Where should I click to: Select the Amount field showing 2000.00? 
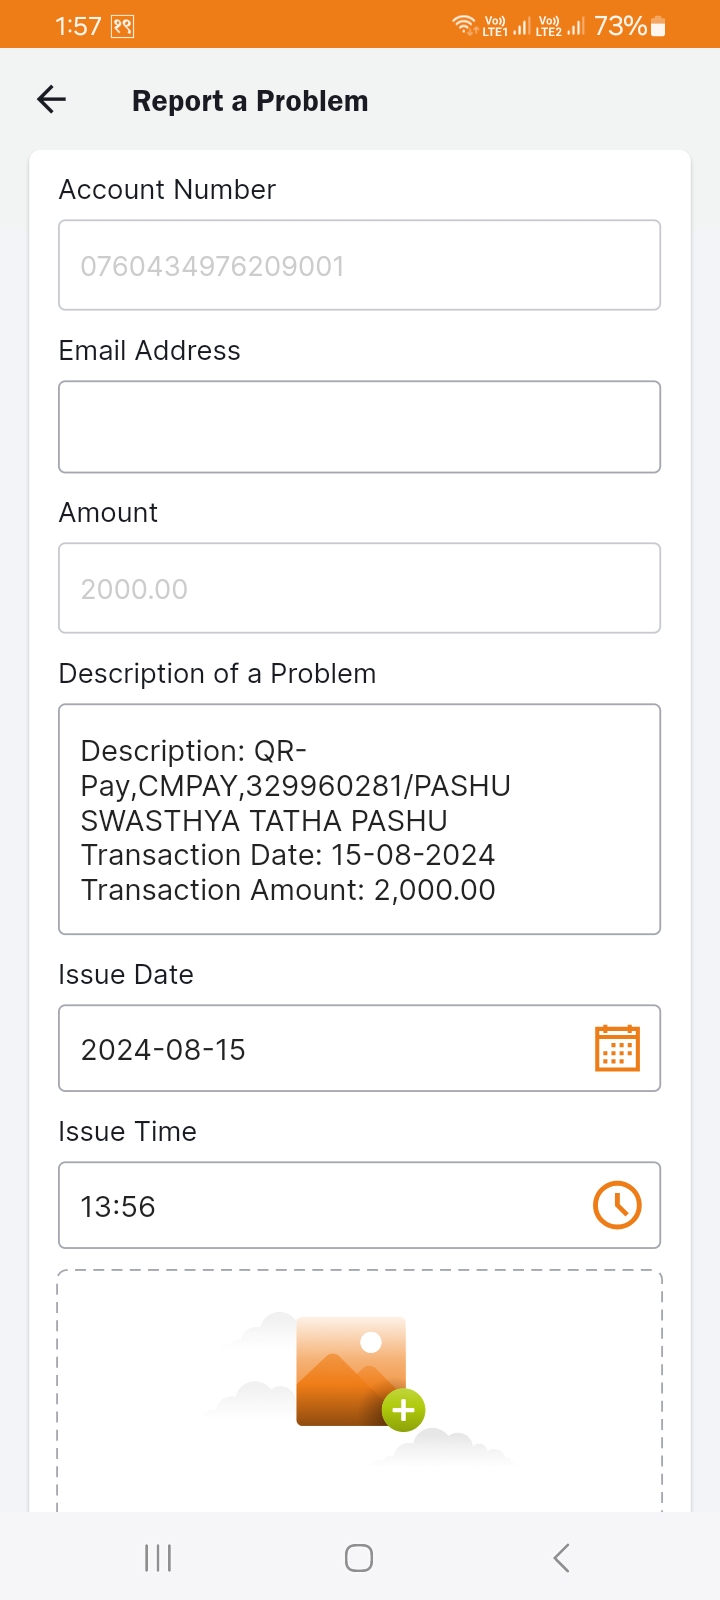360,588
